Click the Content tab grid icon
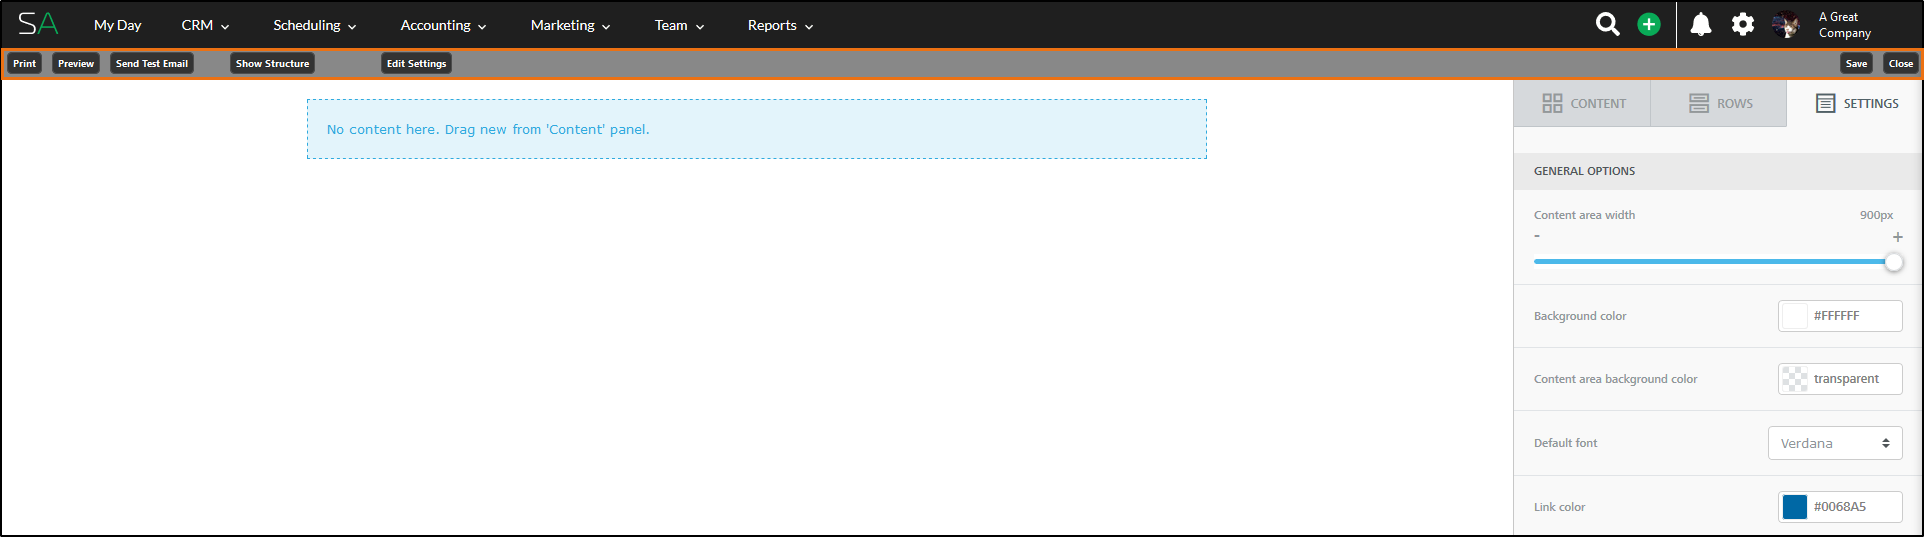The height and width of the screenshot is (537, 1924). coord(1552,103)
